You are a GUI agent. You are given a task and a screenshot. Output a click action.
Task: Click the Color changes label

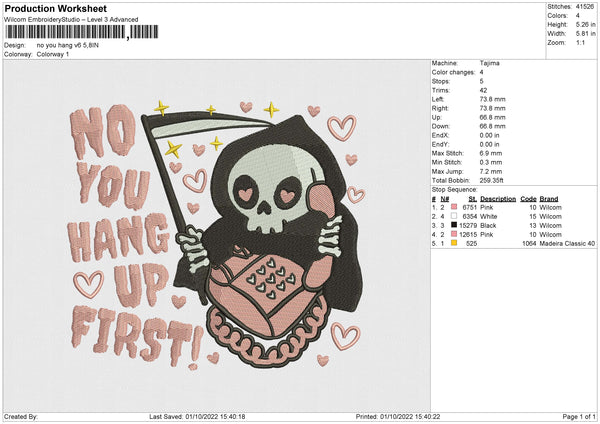453,72
